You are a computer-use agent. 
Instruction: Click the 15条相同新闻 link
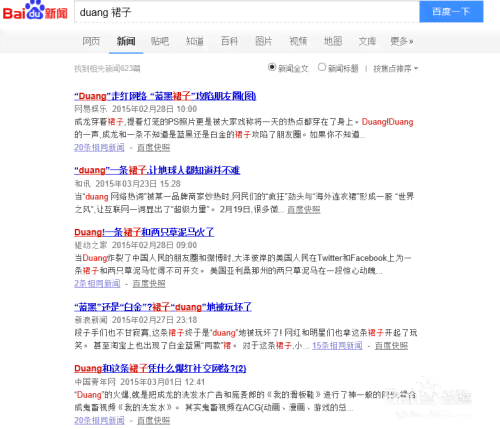(337, 346)
